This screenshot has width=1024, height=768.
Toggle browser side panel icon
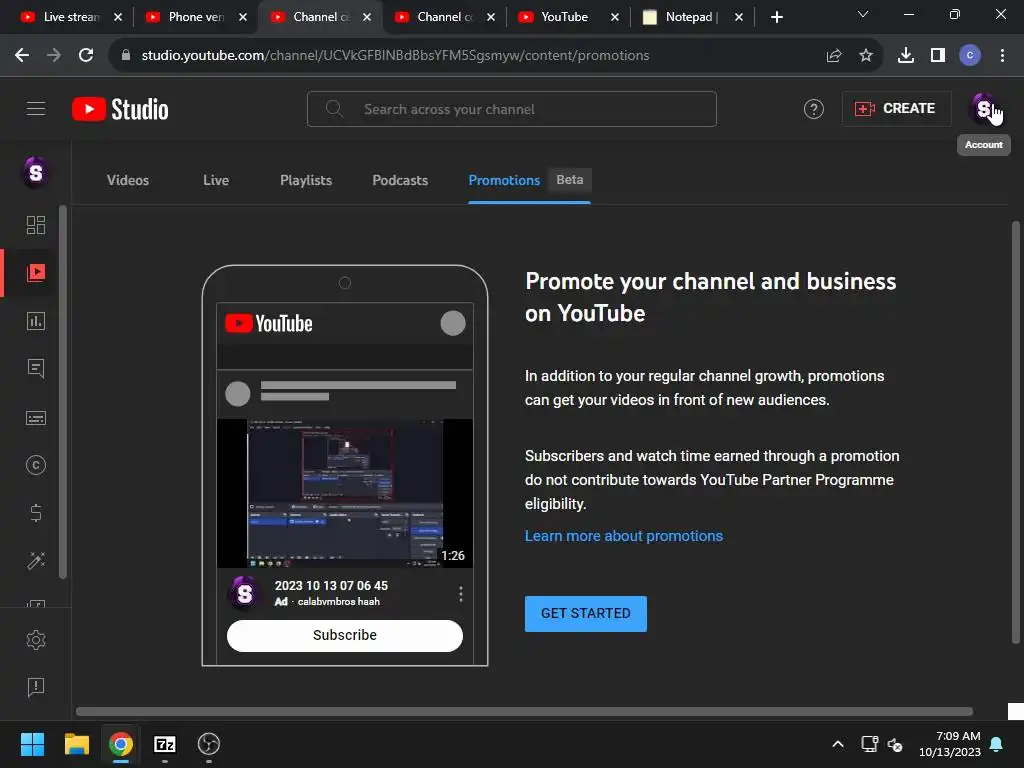(938, 56)
